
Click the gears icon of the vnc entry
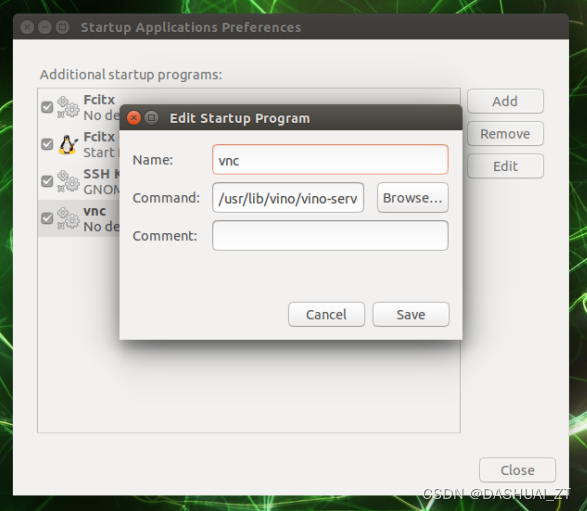pos(68,218)
